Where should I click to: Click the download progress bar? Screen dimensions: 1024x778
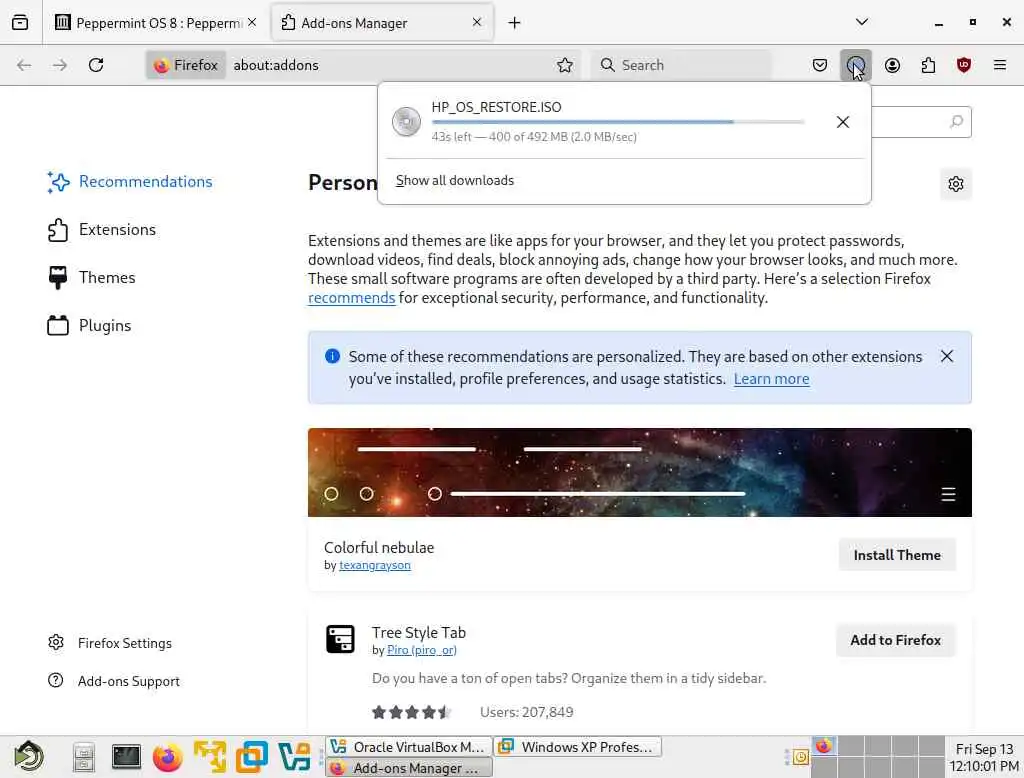coord(618,122)
